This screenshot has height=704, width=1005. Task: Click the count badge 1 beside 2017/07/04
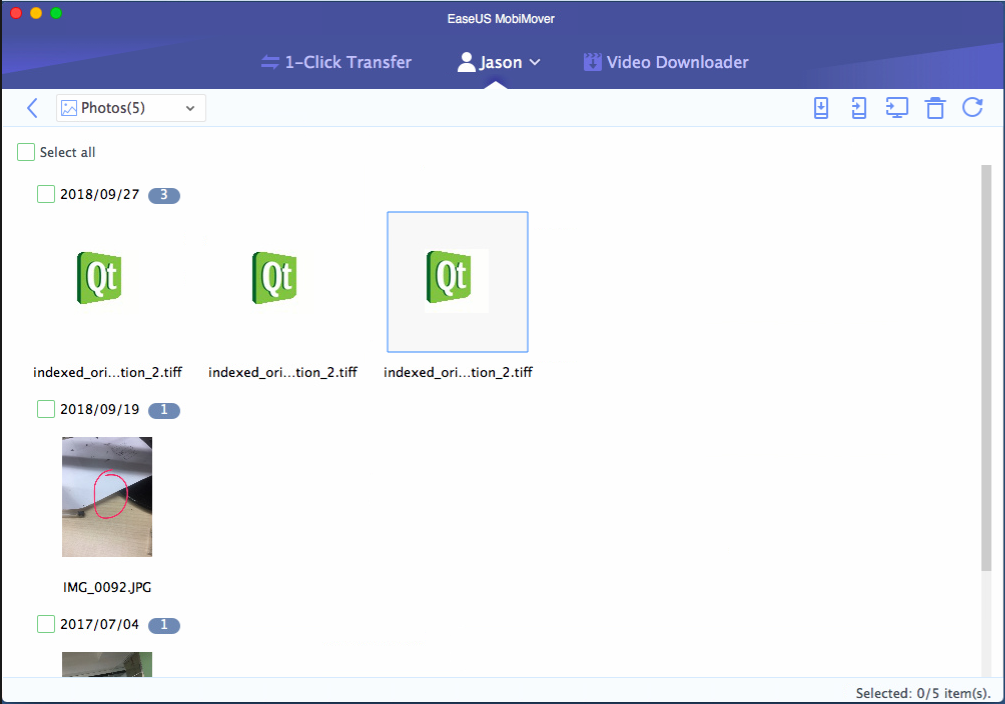164,624
